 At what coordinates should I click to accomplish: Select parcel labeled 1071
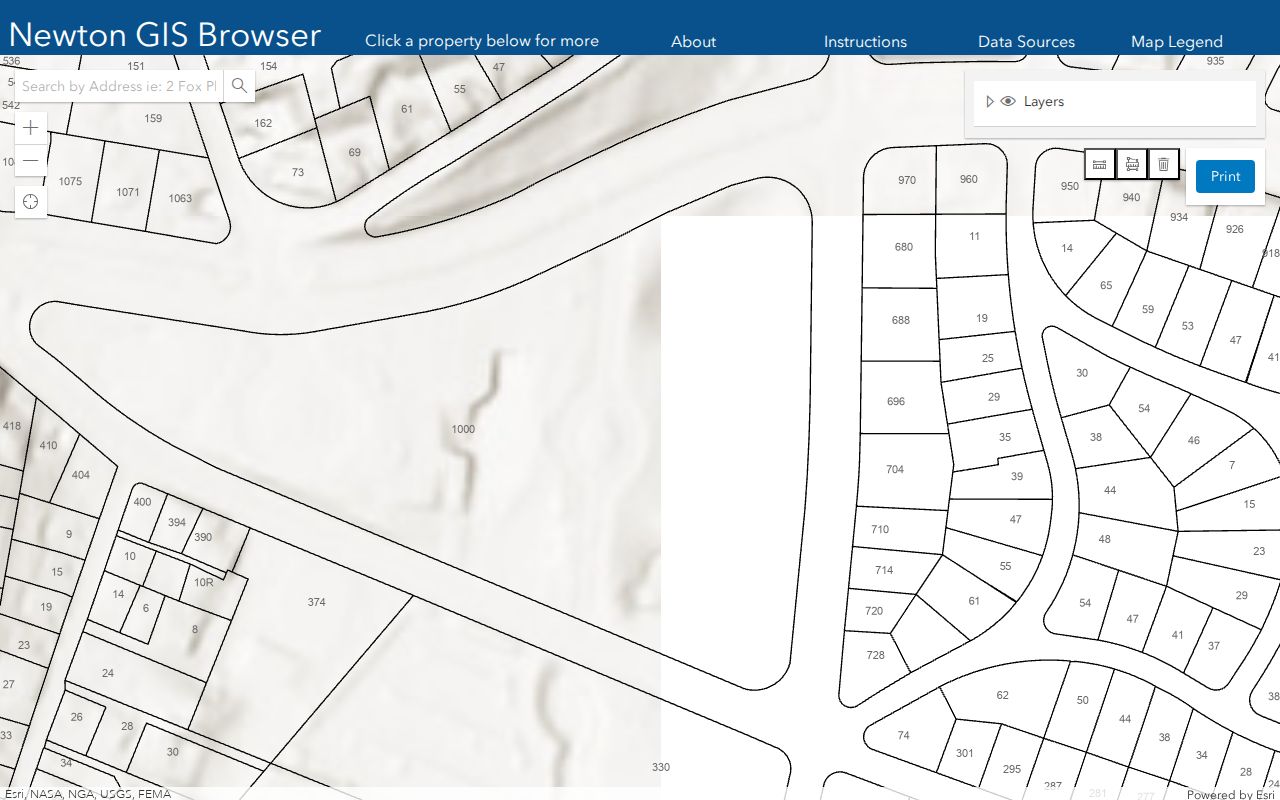pyautogui.click(x=128, y=191)
